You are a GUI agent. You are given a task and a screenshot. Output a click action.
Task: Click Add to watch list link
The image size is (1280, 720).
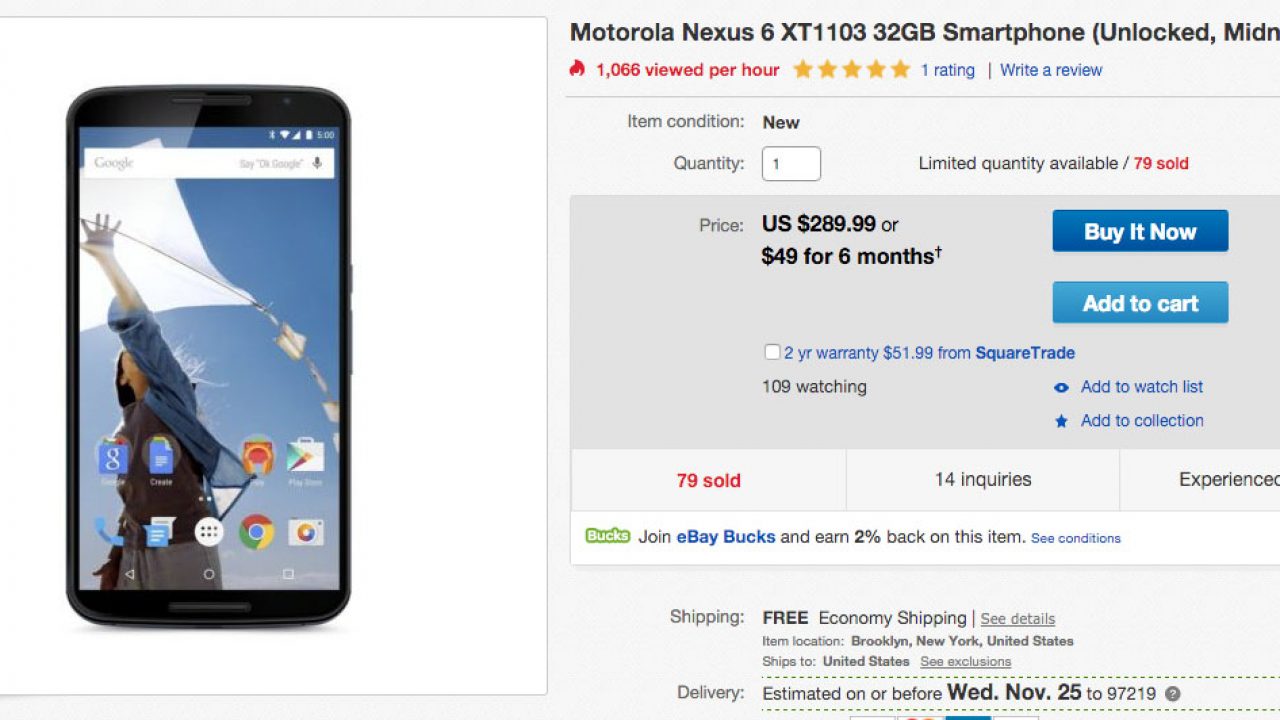point(1141,387)
